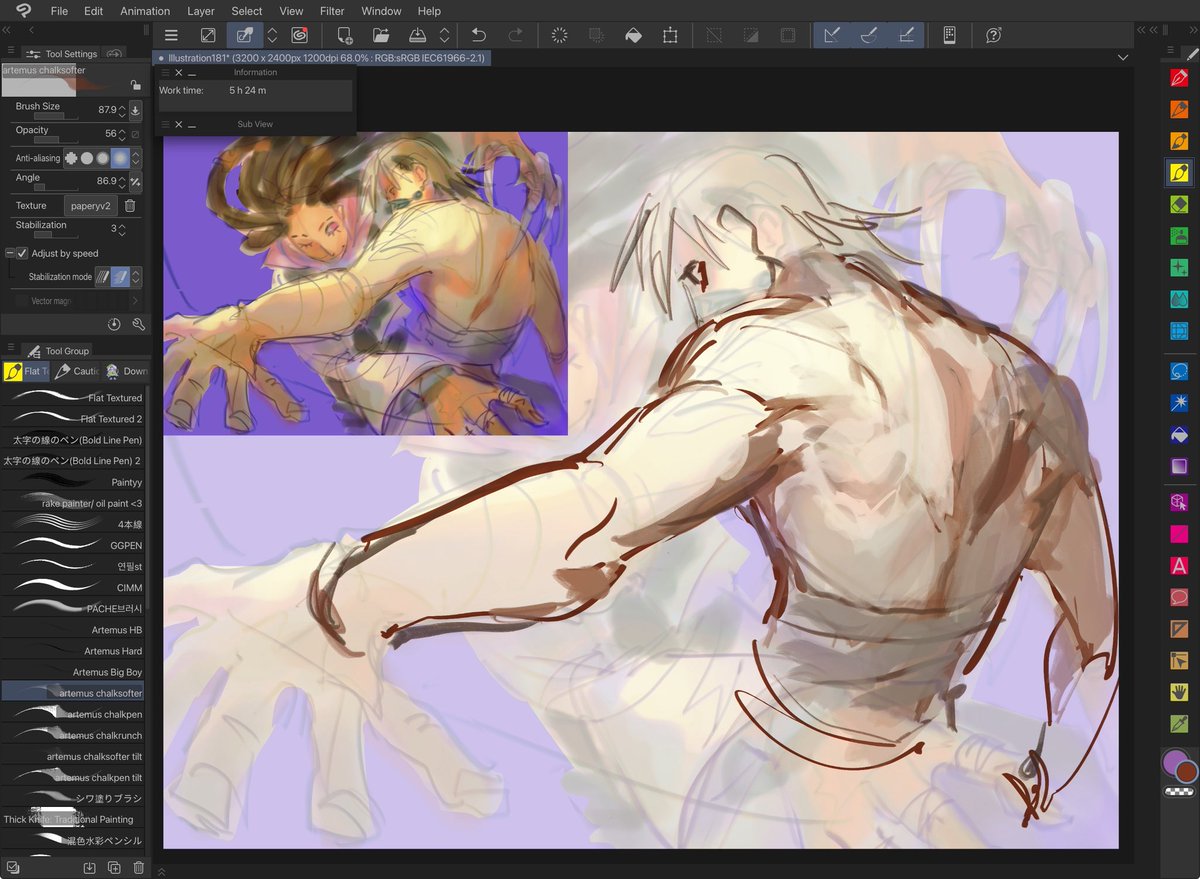
Task: Save the illustration with the Save icon
Action: tap(418, 35)
